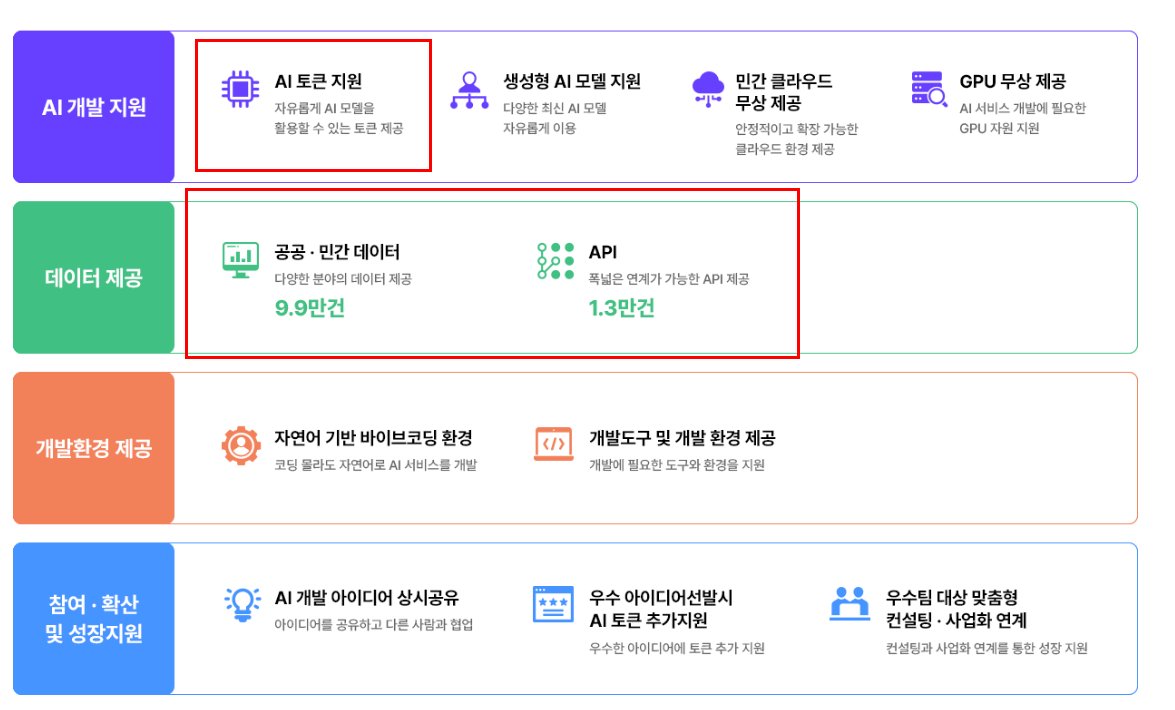Screen dimensions: 1175x710
Task: Click description 아이디어를 공유하고 다른 사람과 협업
Action: click(x=373, y=625)
